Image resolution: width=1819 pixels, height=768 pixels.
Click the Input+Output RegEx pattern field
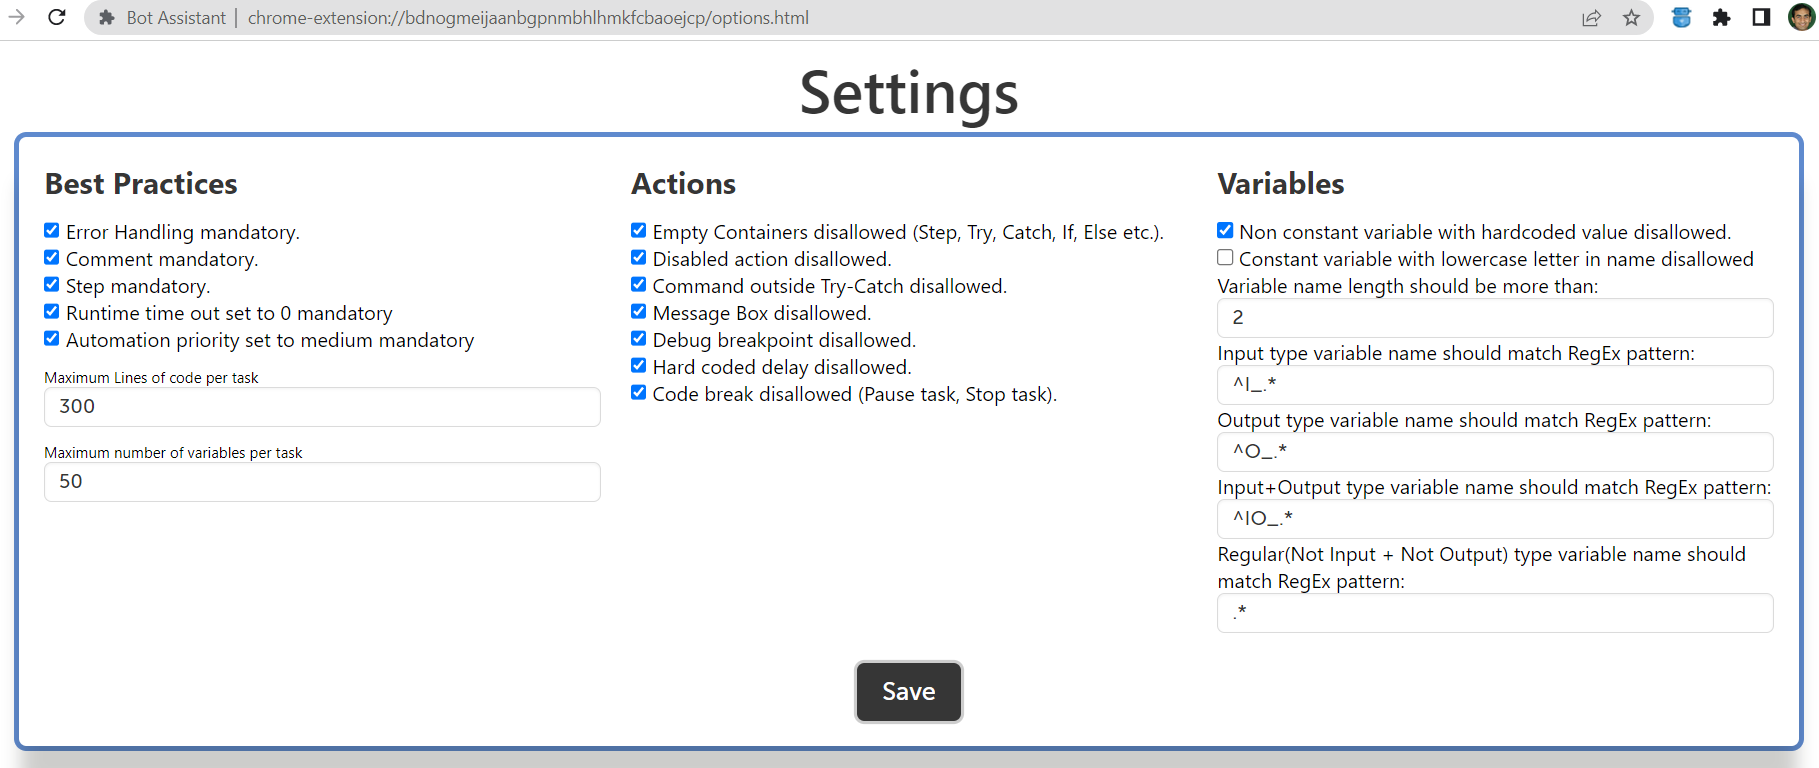pos(1495,519)
